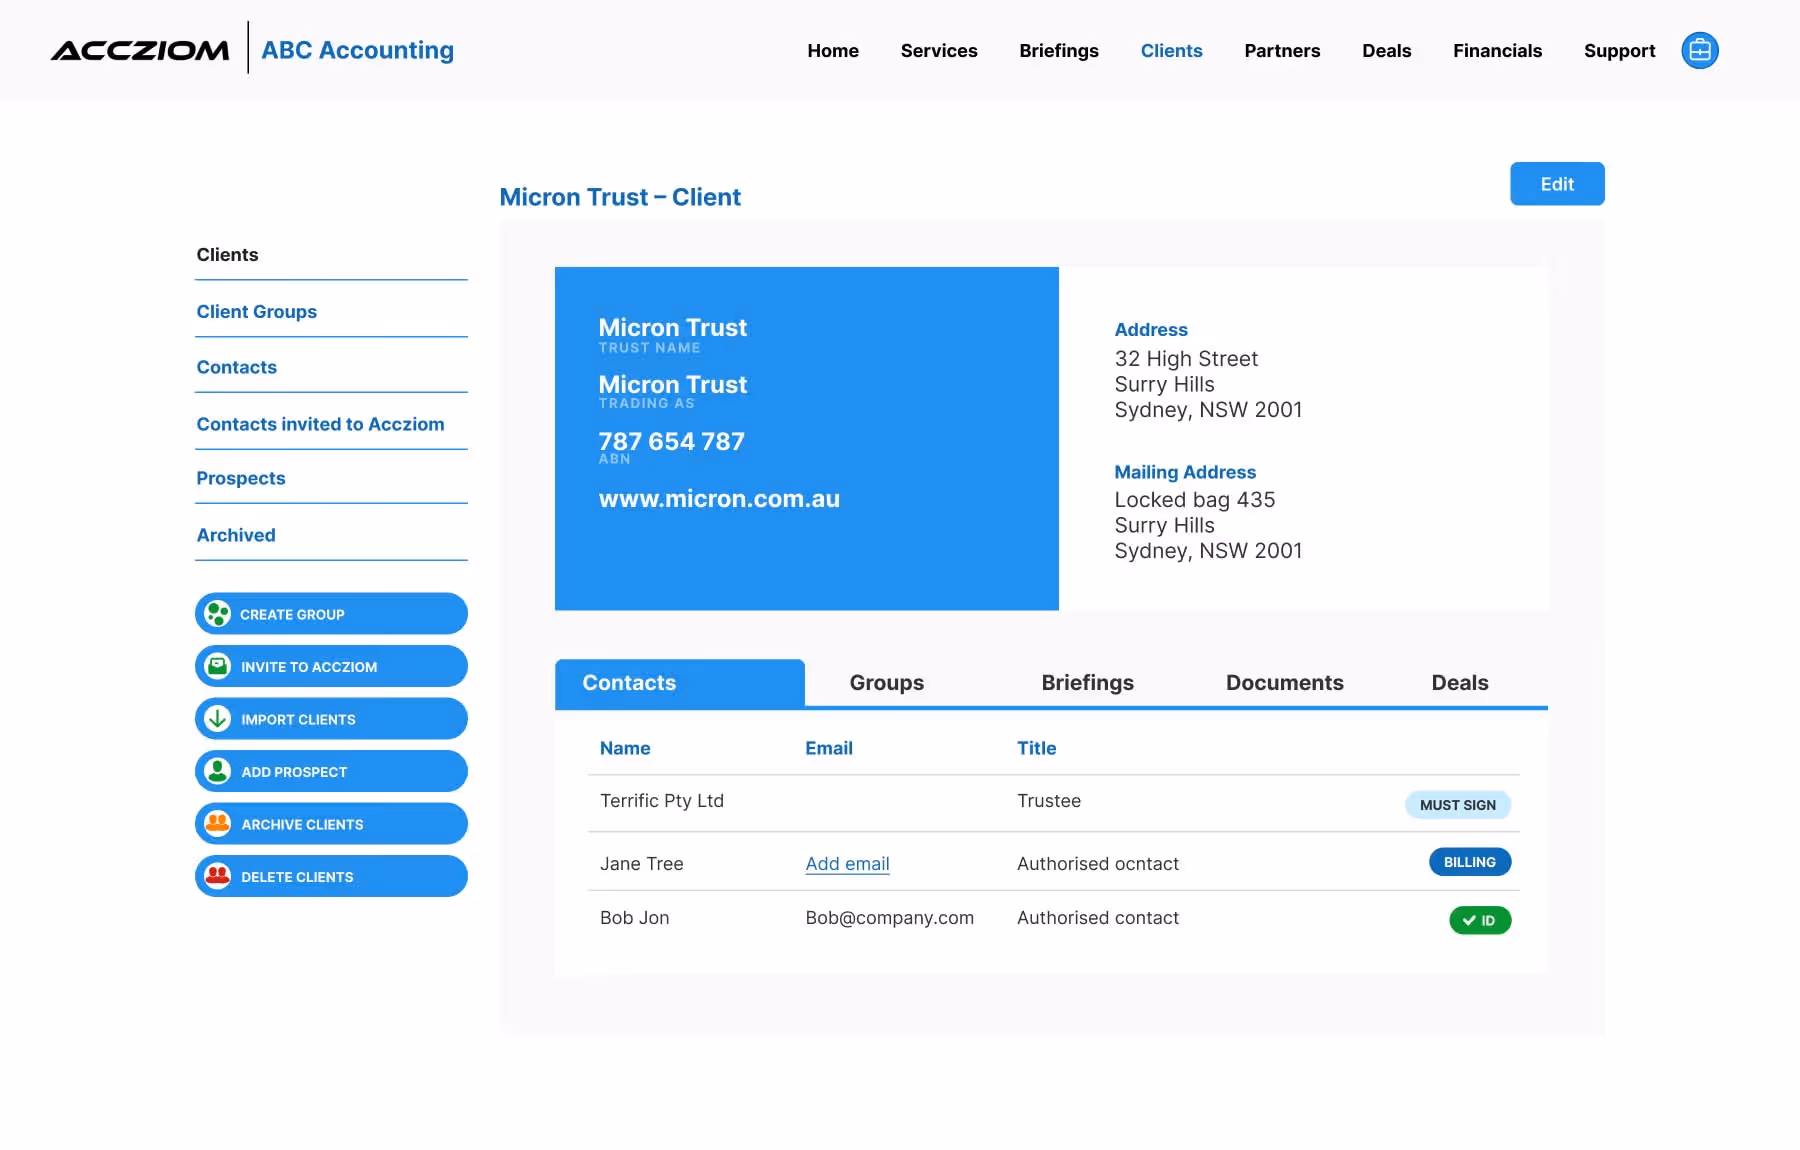Open Contacts in the sidebar
The width and height of the screenshot is (1800, 1150).
(236, 367)
